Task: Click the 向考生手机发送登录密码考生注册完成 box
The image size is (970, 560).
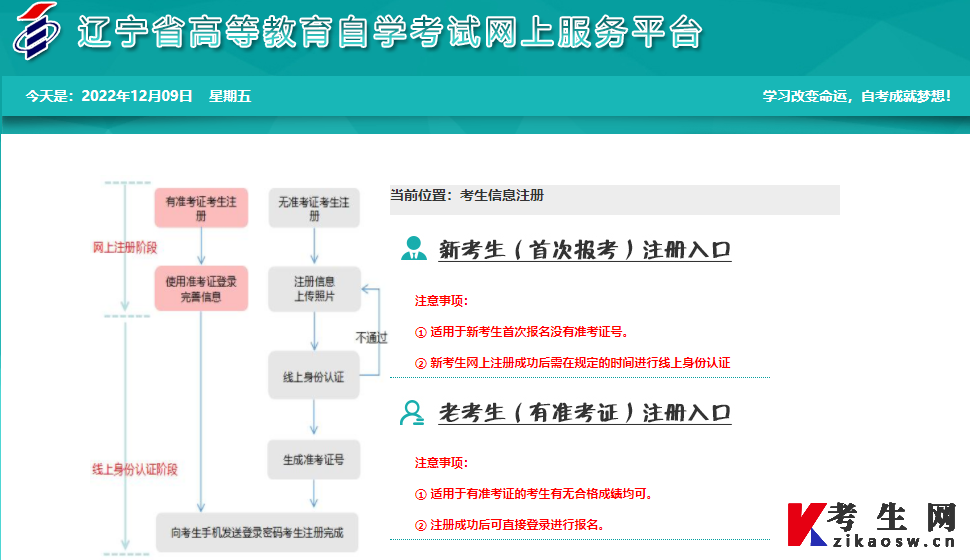Action: click(257, 532)
